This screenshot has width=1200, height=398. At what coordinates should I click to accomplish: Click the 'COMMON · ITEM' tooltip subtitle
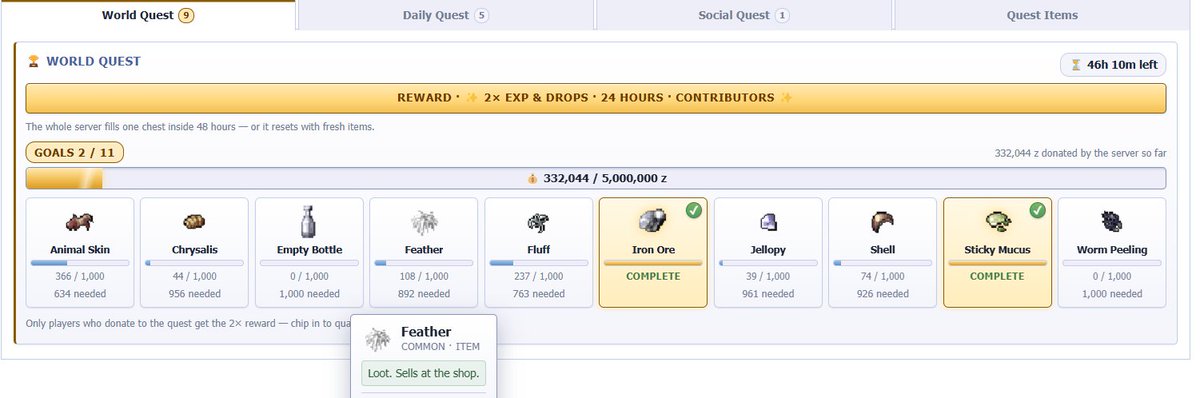coord(441,347)
